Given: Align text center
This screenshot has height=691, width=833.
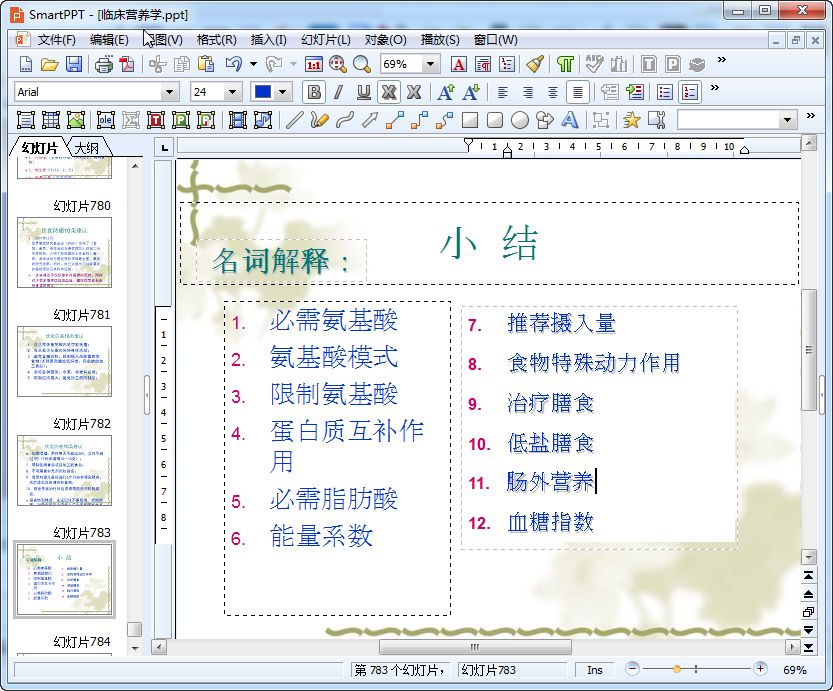Looking at the screenshot, I should point(552,92).
